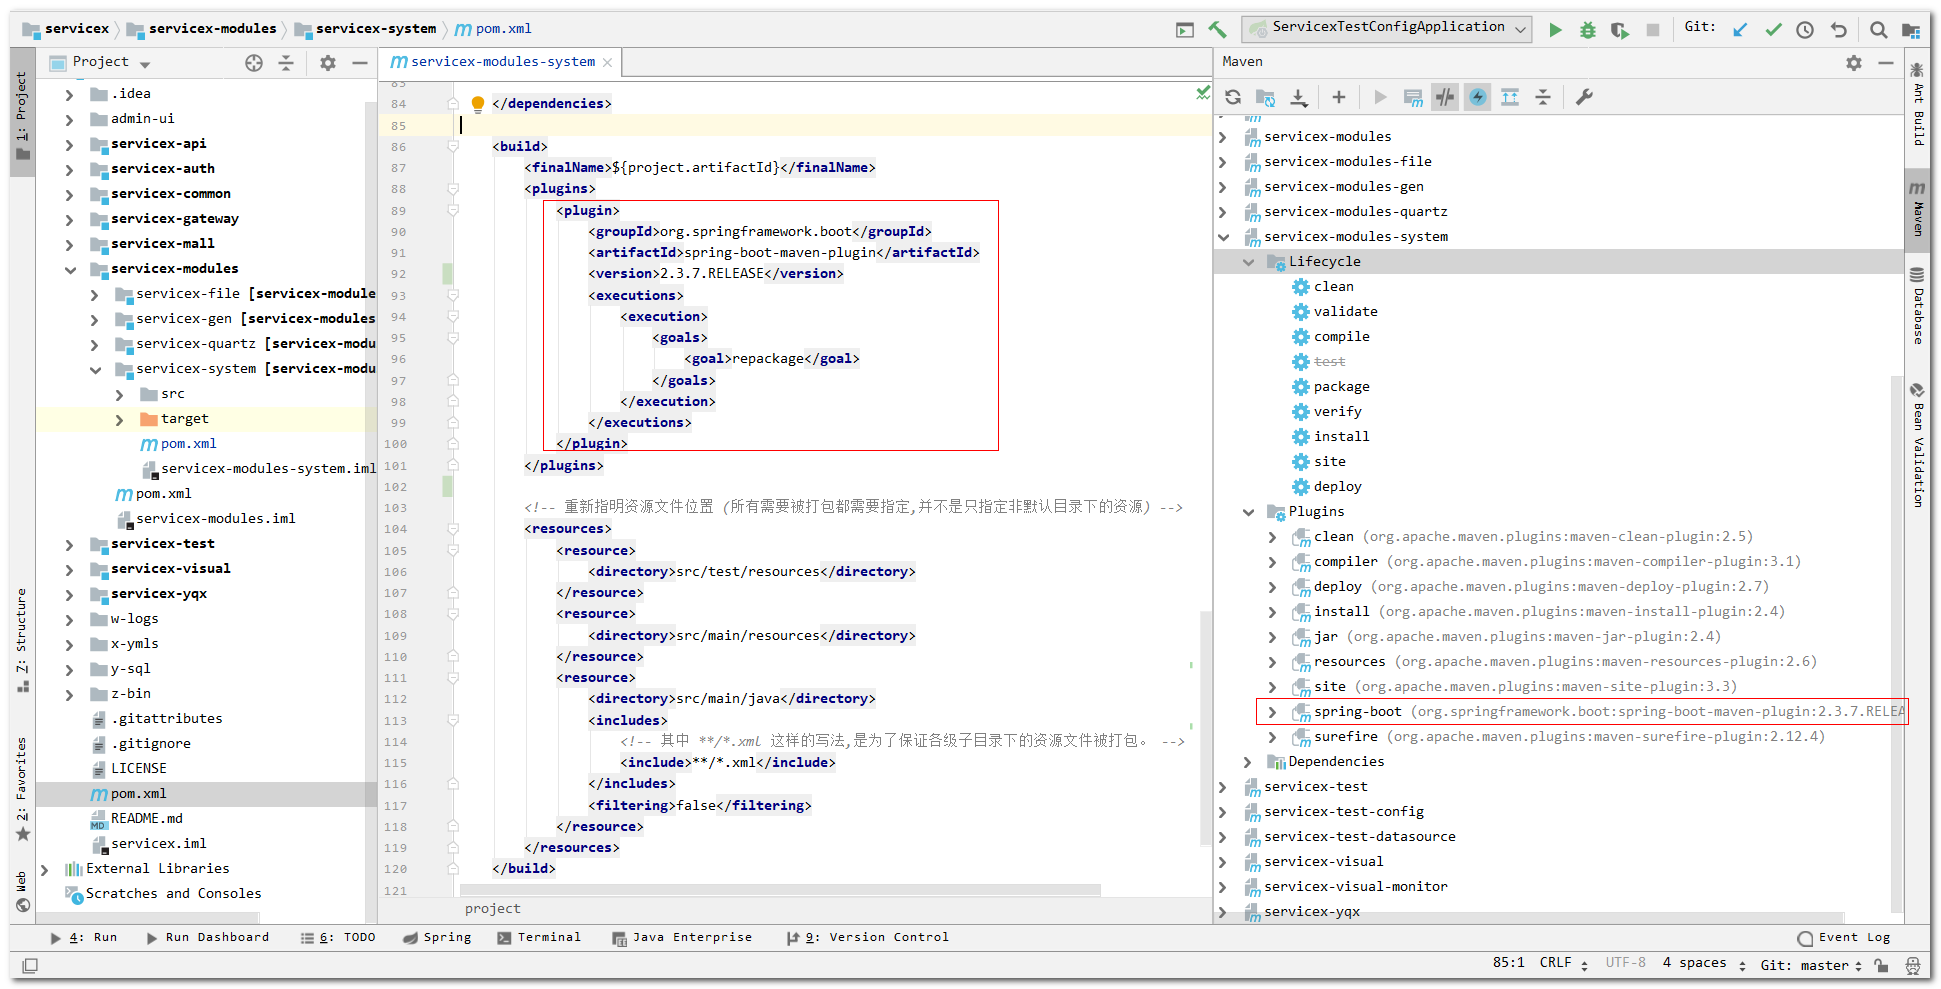
Task: Open Maven Settings wrench icon
Action: (x=1584, y=97)
